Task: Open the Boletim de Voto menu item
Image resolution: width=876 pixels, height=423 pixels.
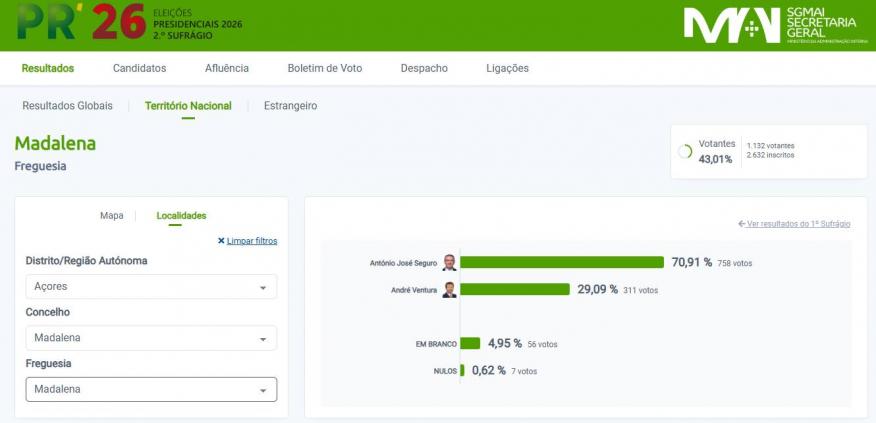Action: [x=325, y=68]
